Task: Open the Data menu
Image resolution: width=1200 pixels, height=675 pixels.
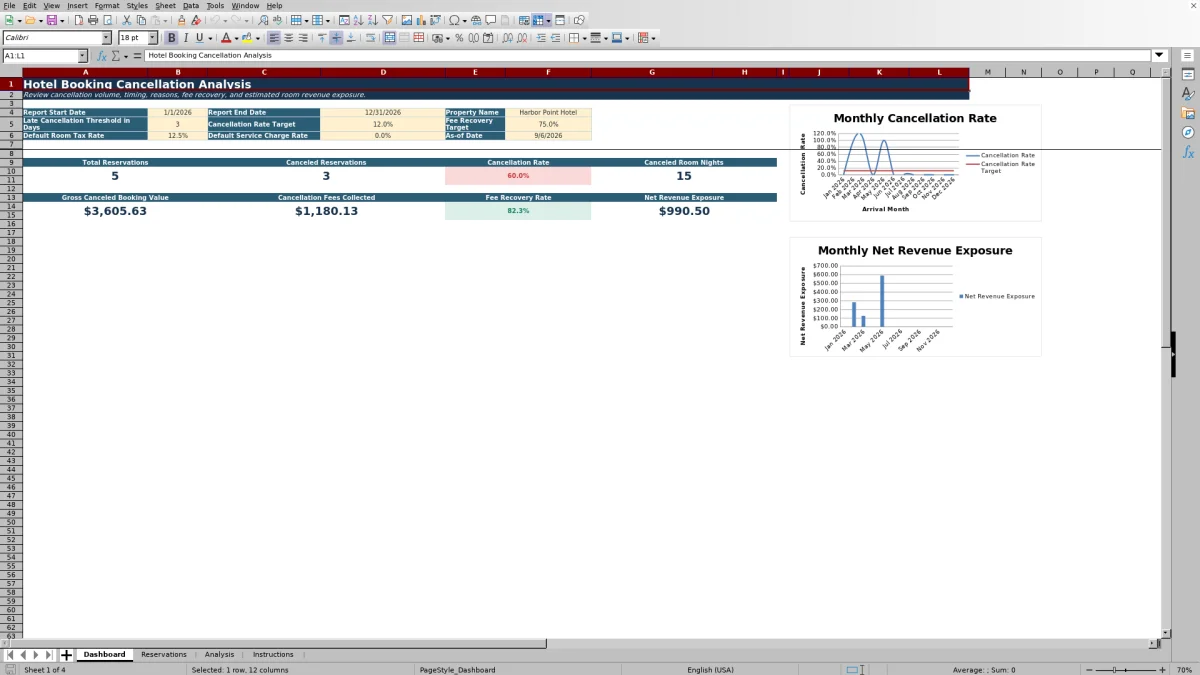Action: tap(190, 5)
